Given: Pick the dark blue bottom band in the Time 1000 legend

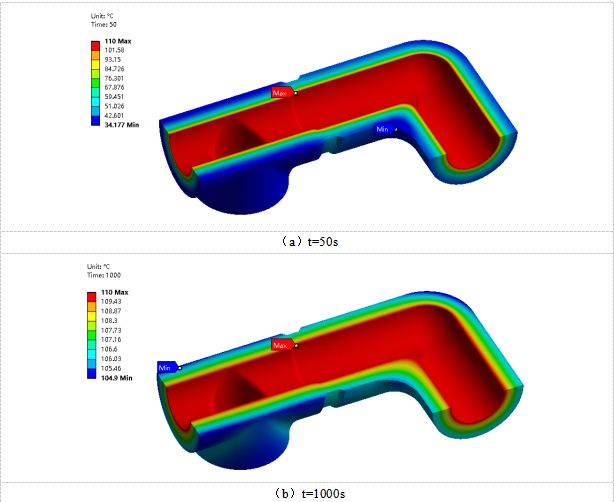Looking at the screenshot, I should coord(92,374).
